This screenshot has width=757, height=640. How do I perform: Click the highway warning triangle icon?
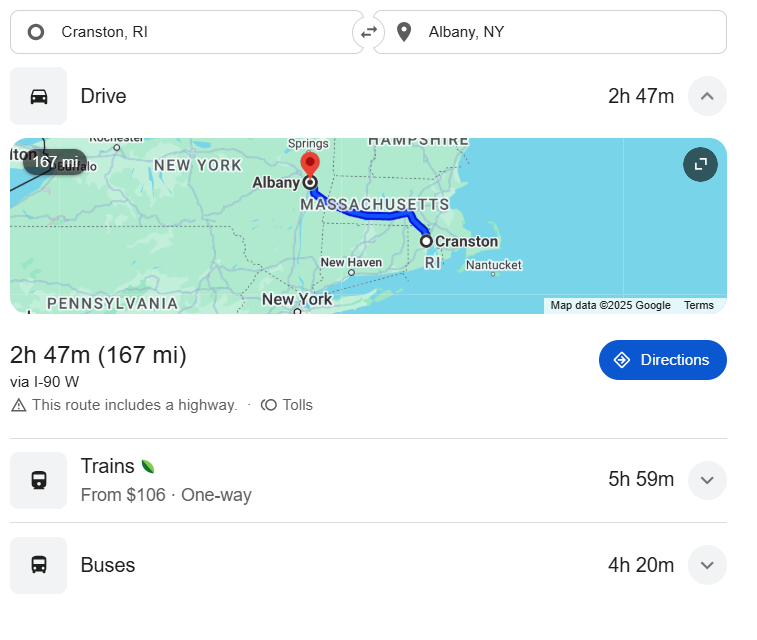click(x=19, y=405)
